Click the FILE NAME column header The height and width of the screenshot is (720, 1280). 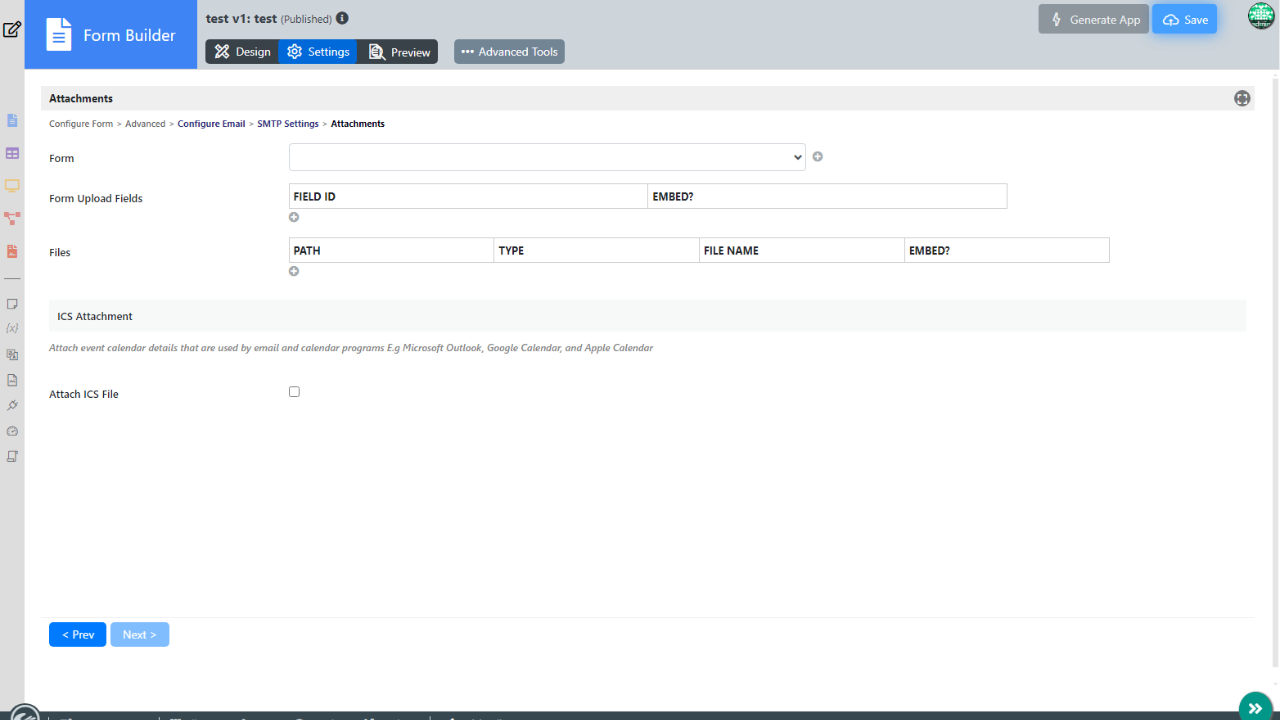pos(801,250)
